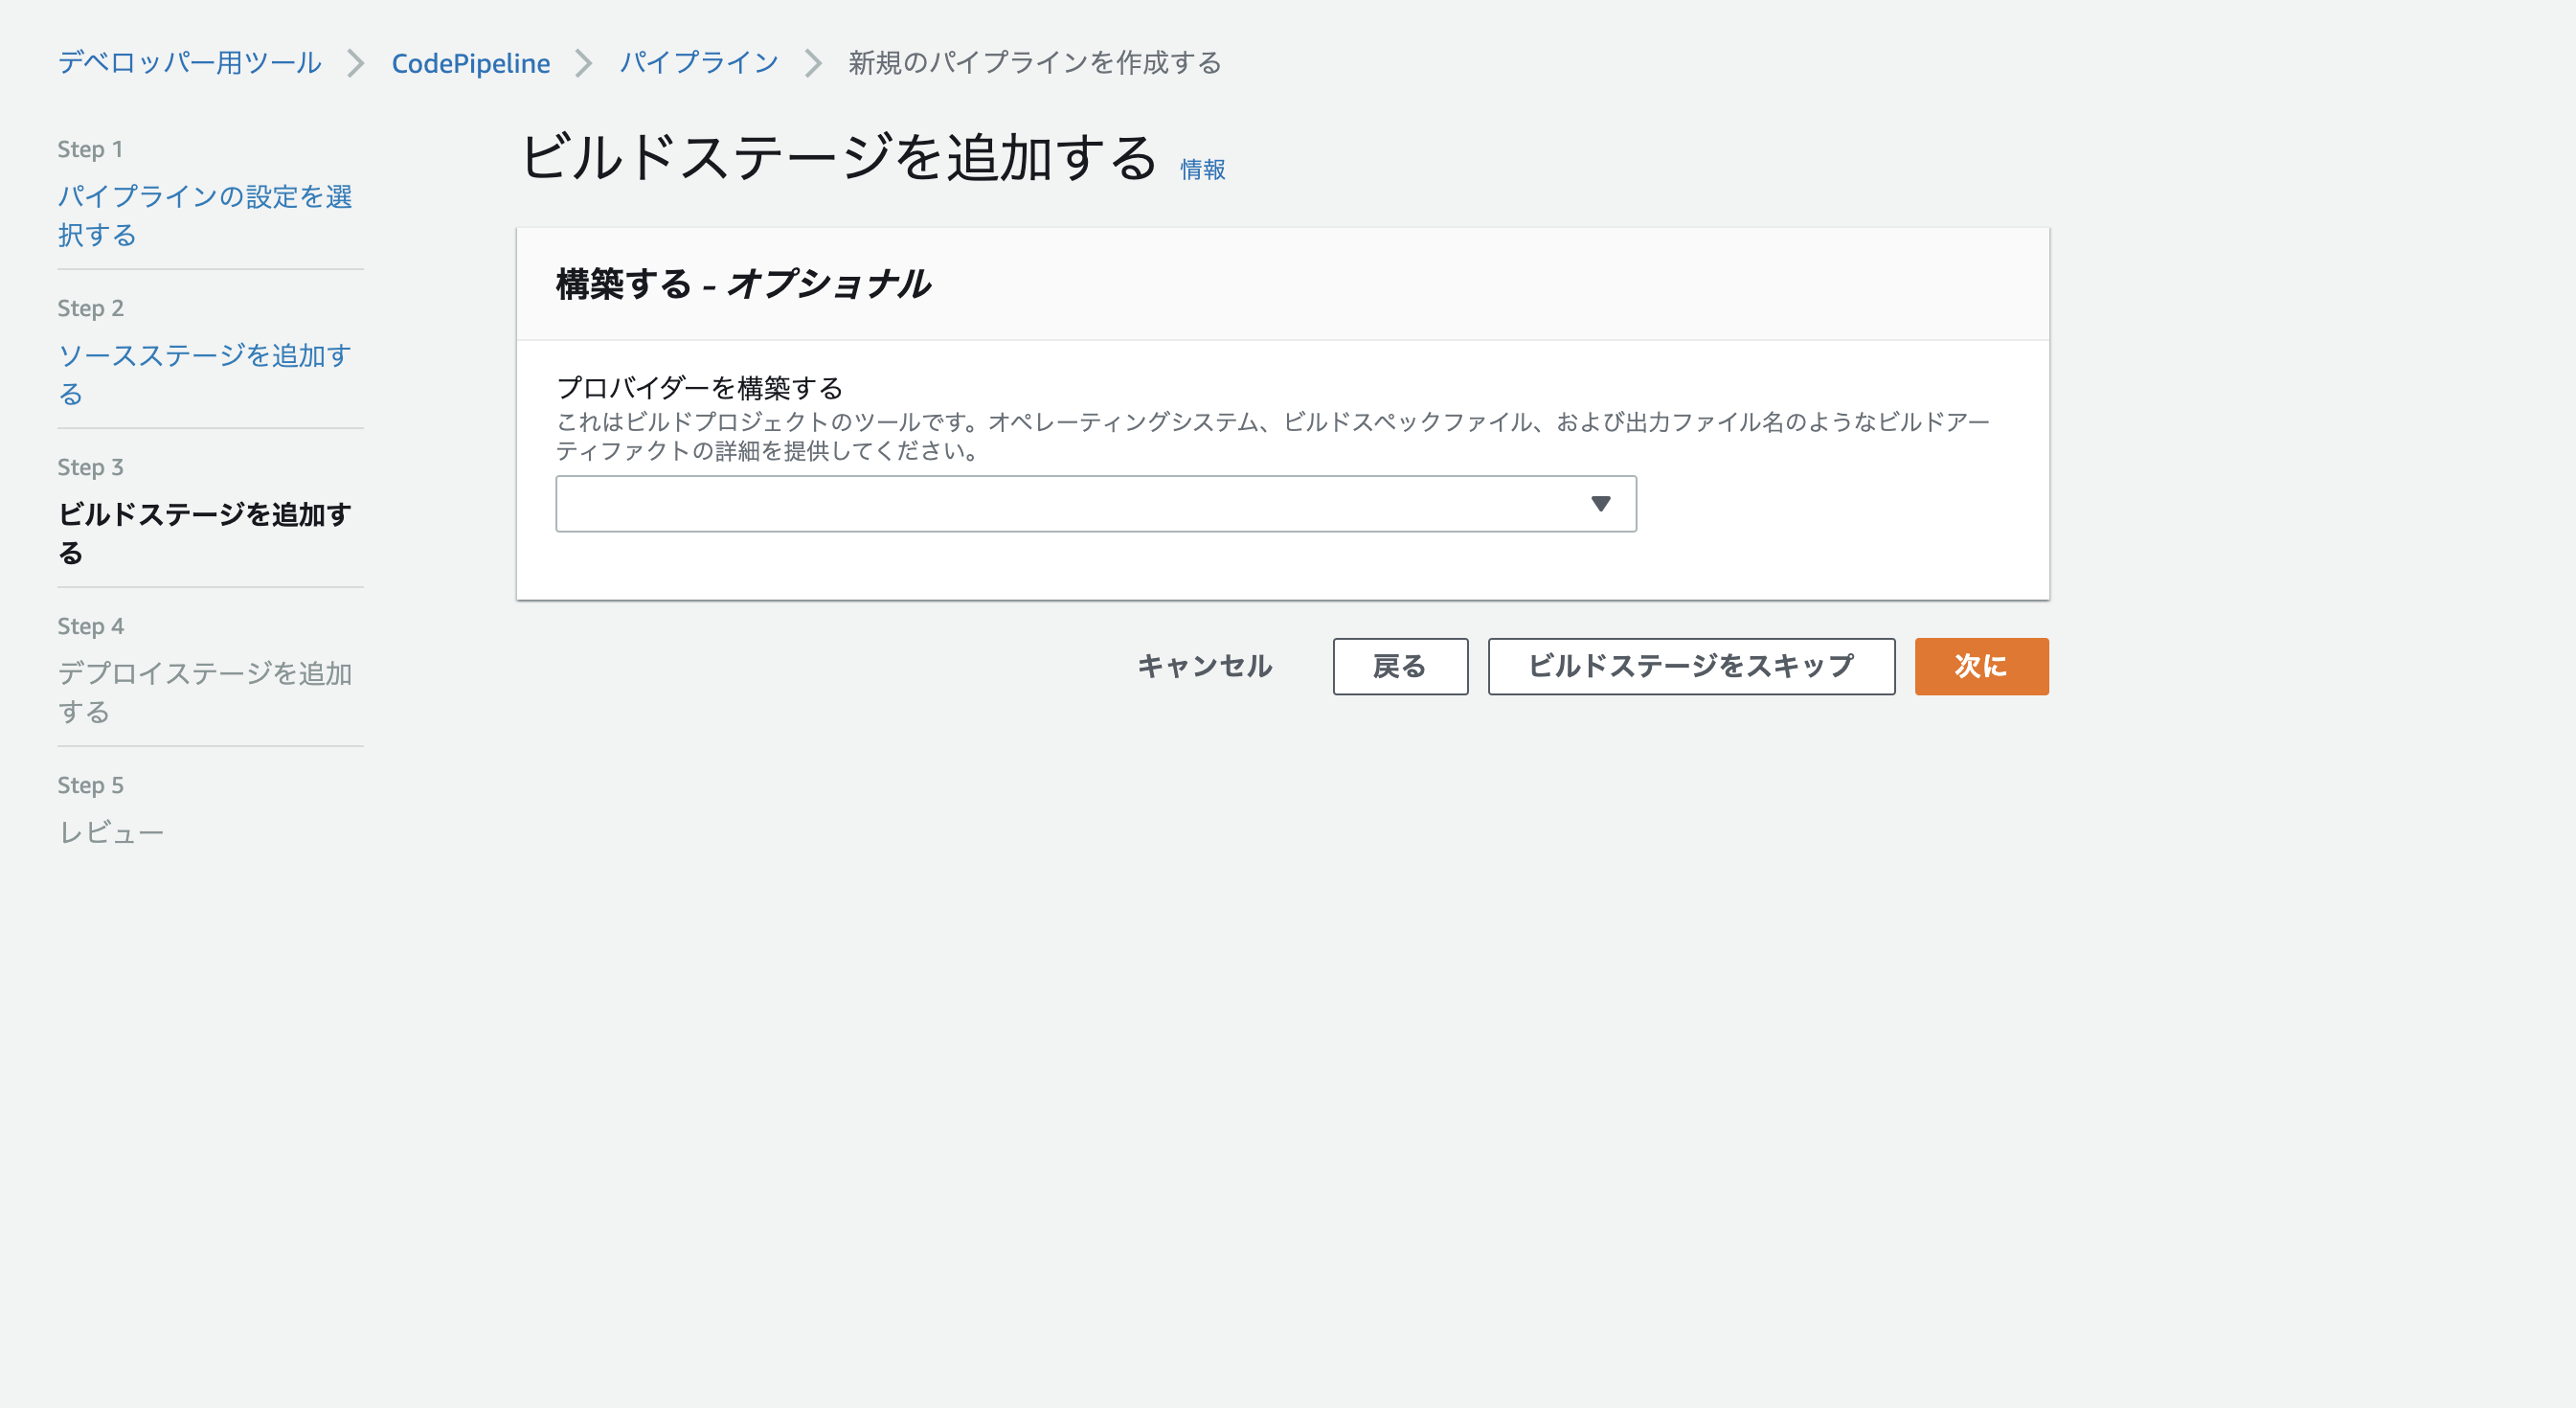The height and width of the screenshot is (1408, 2576).
Task: Select Step 2 ソースステージを追加する
Action: [204, 374]
